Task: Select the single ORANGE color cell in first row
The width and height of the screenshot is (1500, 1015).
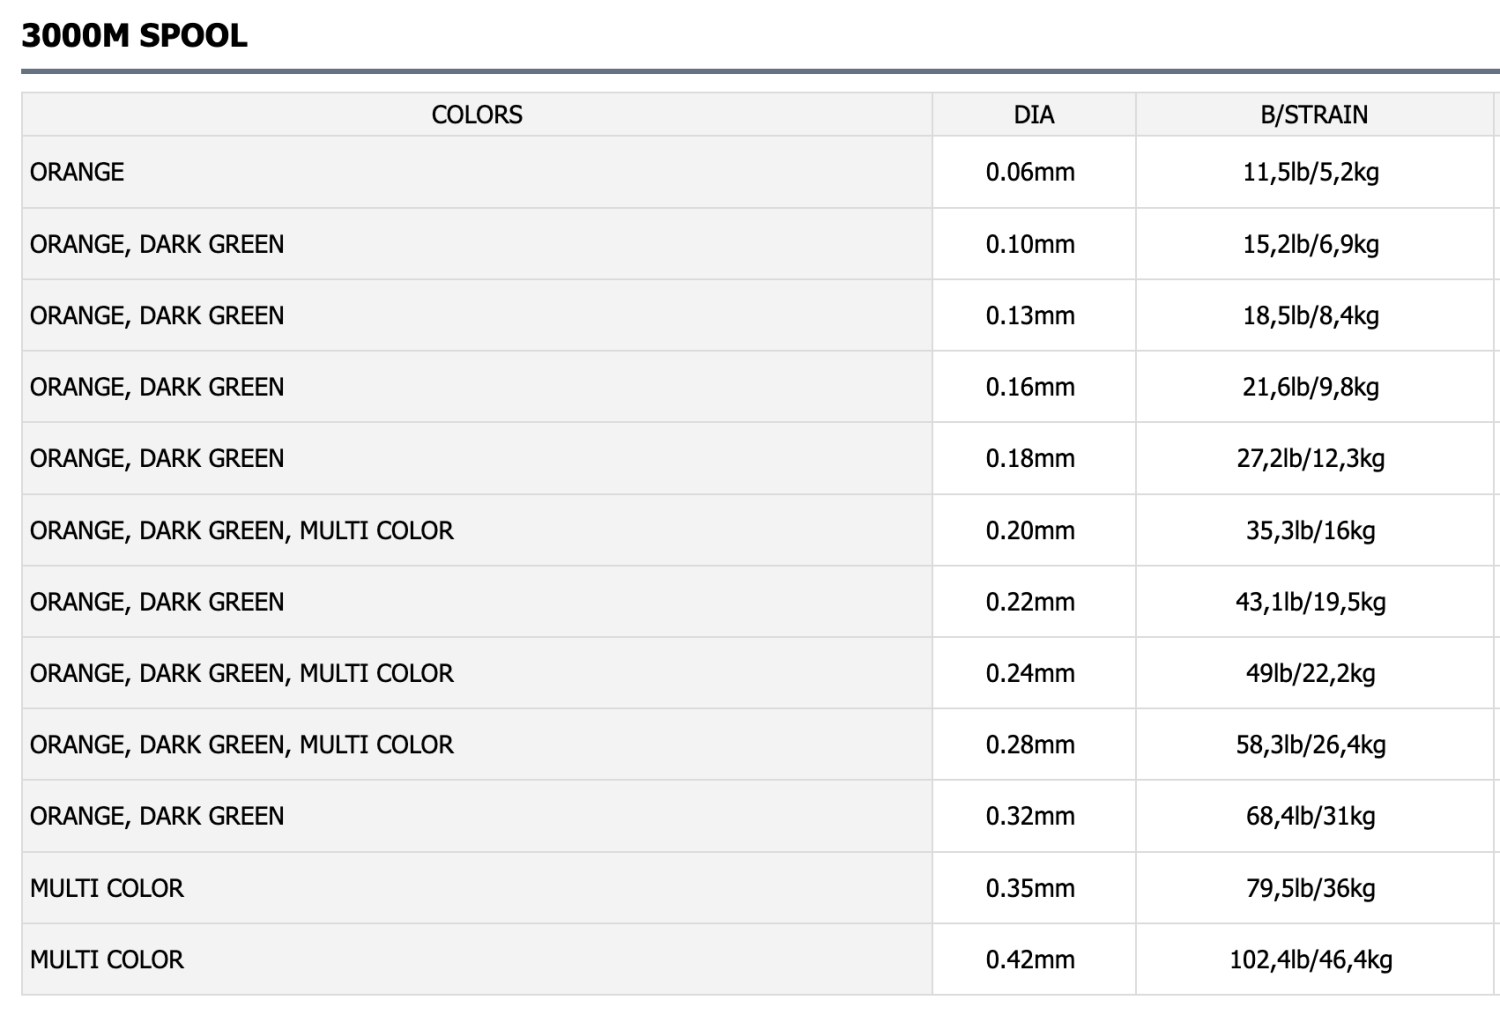Action: (77, 172)
